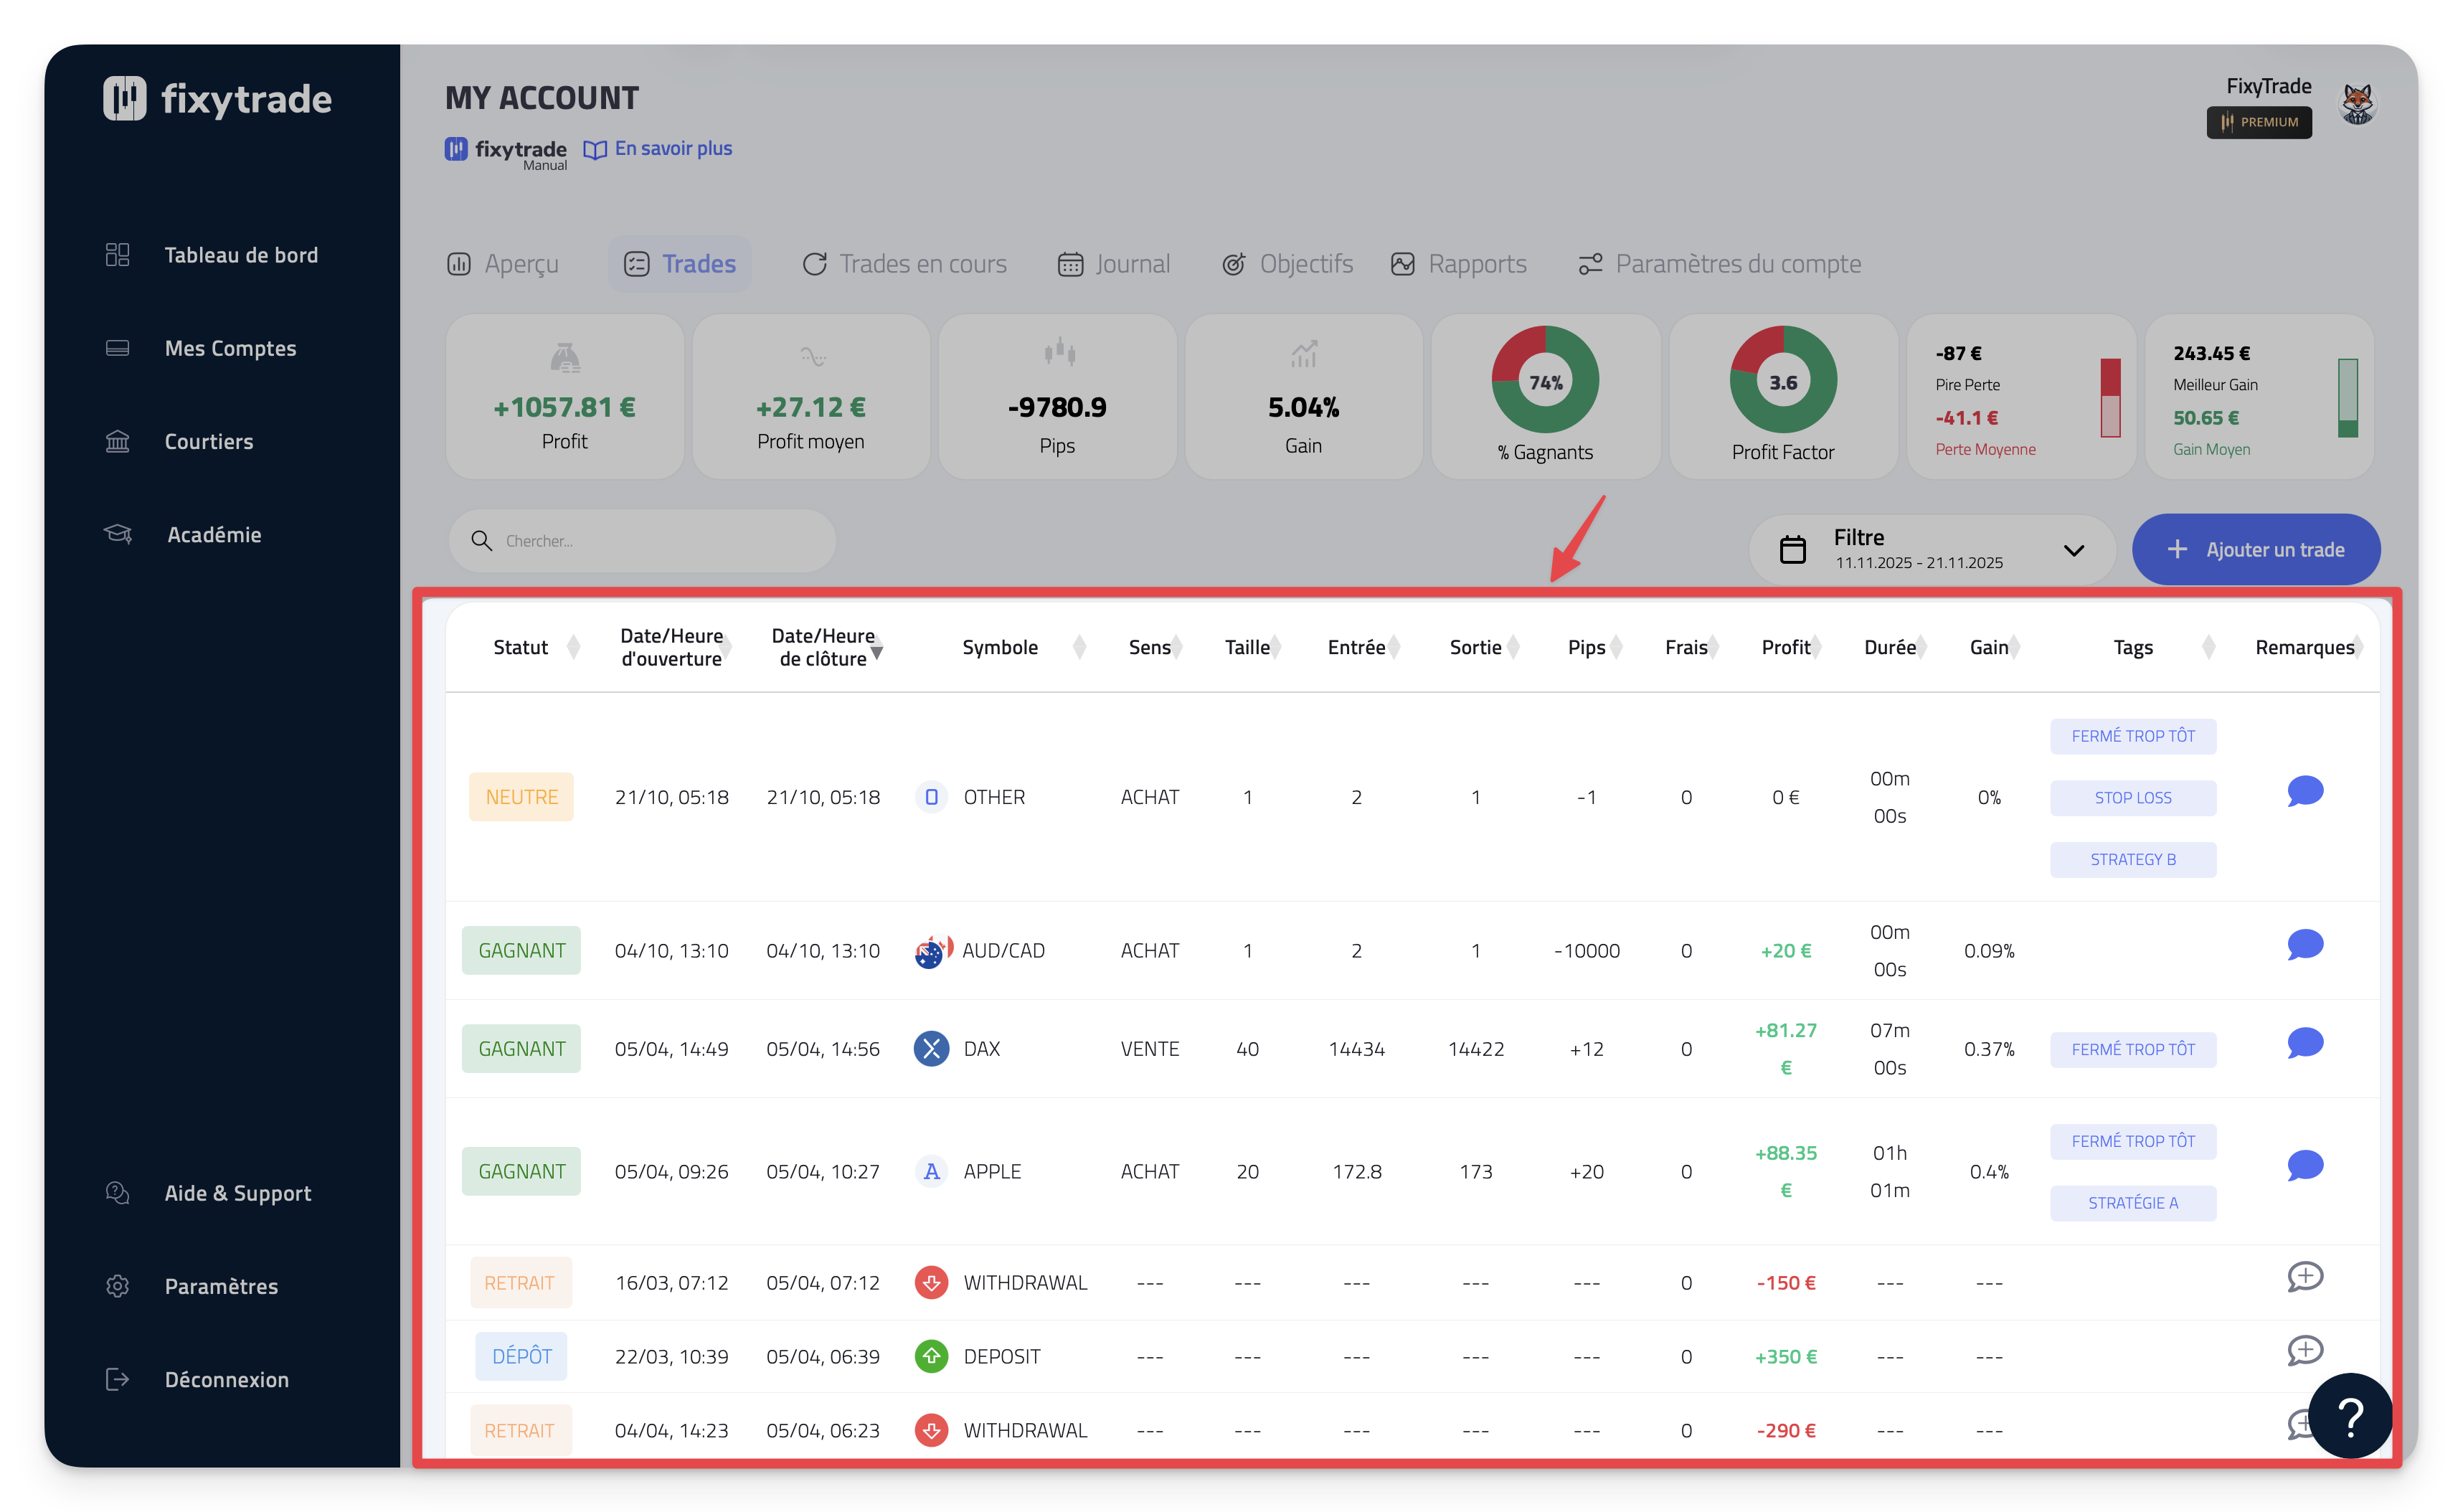The height and width of the screenshot is (1512, 2463).
Task: Click the help question mark button
Action: point(2350,1416)
